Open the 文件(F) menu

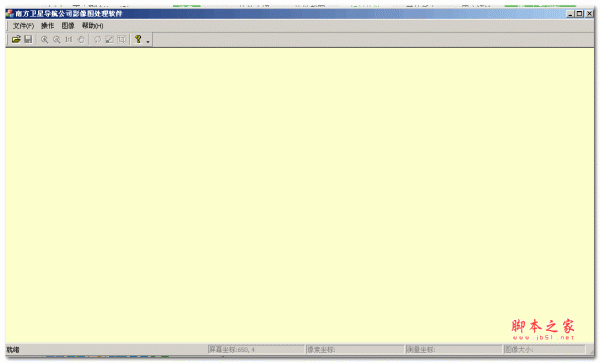[x=23, y=26]
